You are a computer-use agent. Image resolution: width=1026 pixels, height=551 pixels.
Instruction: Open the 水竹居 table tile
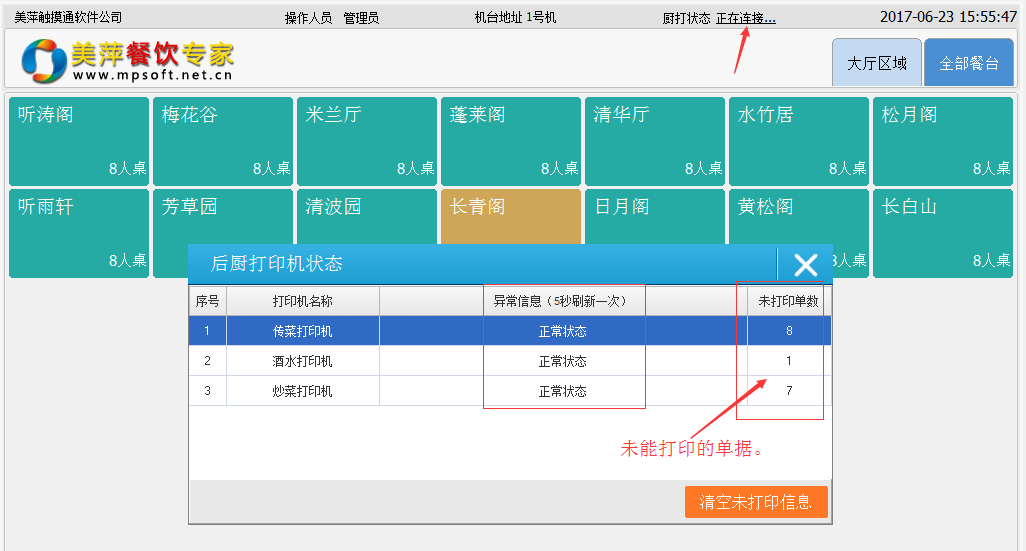(798, 141)
